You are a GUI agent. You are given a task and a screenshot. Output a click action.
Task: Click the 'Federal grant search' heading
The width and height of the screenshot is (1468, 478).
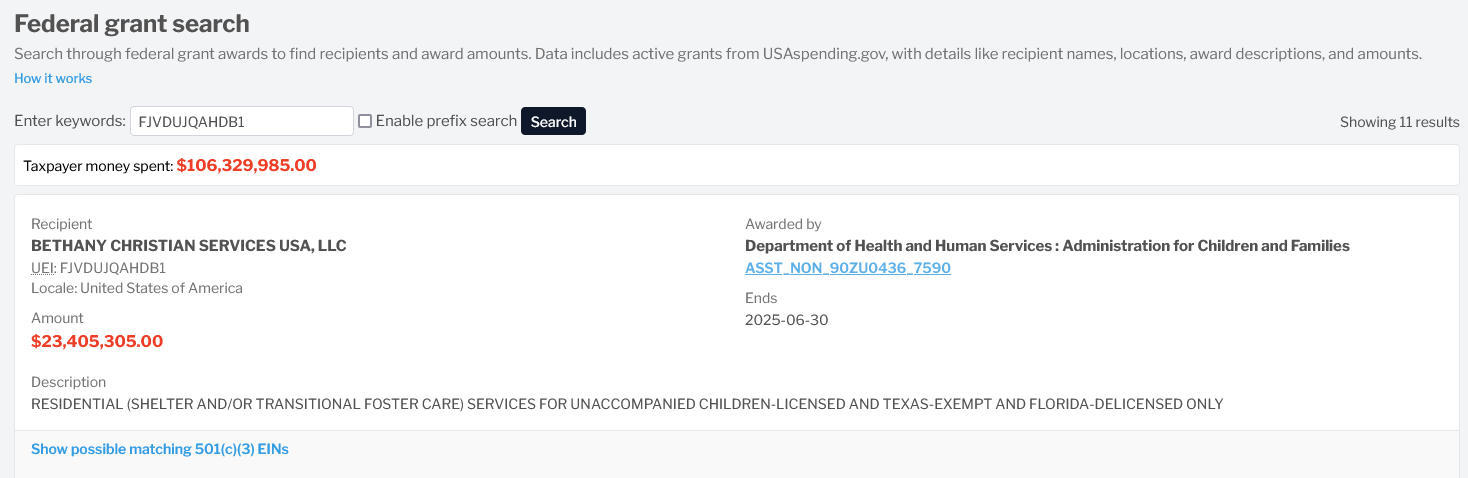[132, 23]
